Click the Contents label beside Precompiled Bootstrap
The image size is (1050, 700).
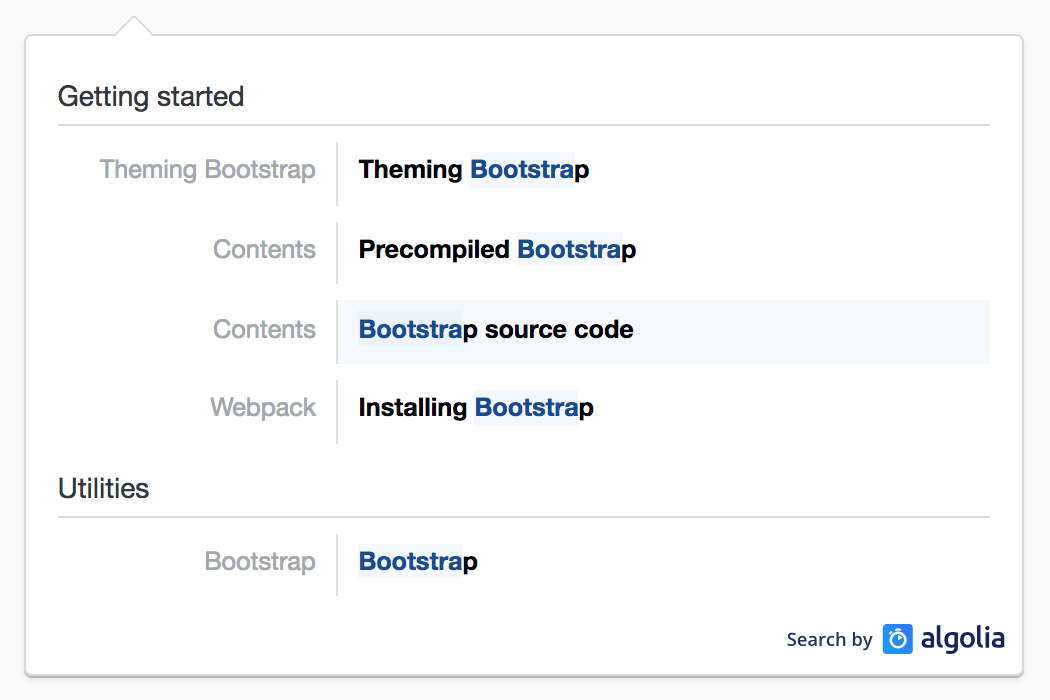(264, 250)
